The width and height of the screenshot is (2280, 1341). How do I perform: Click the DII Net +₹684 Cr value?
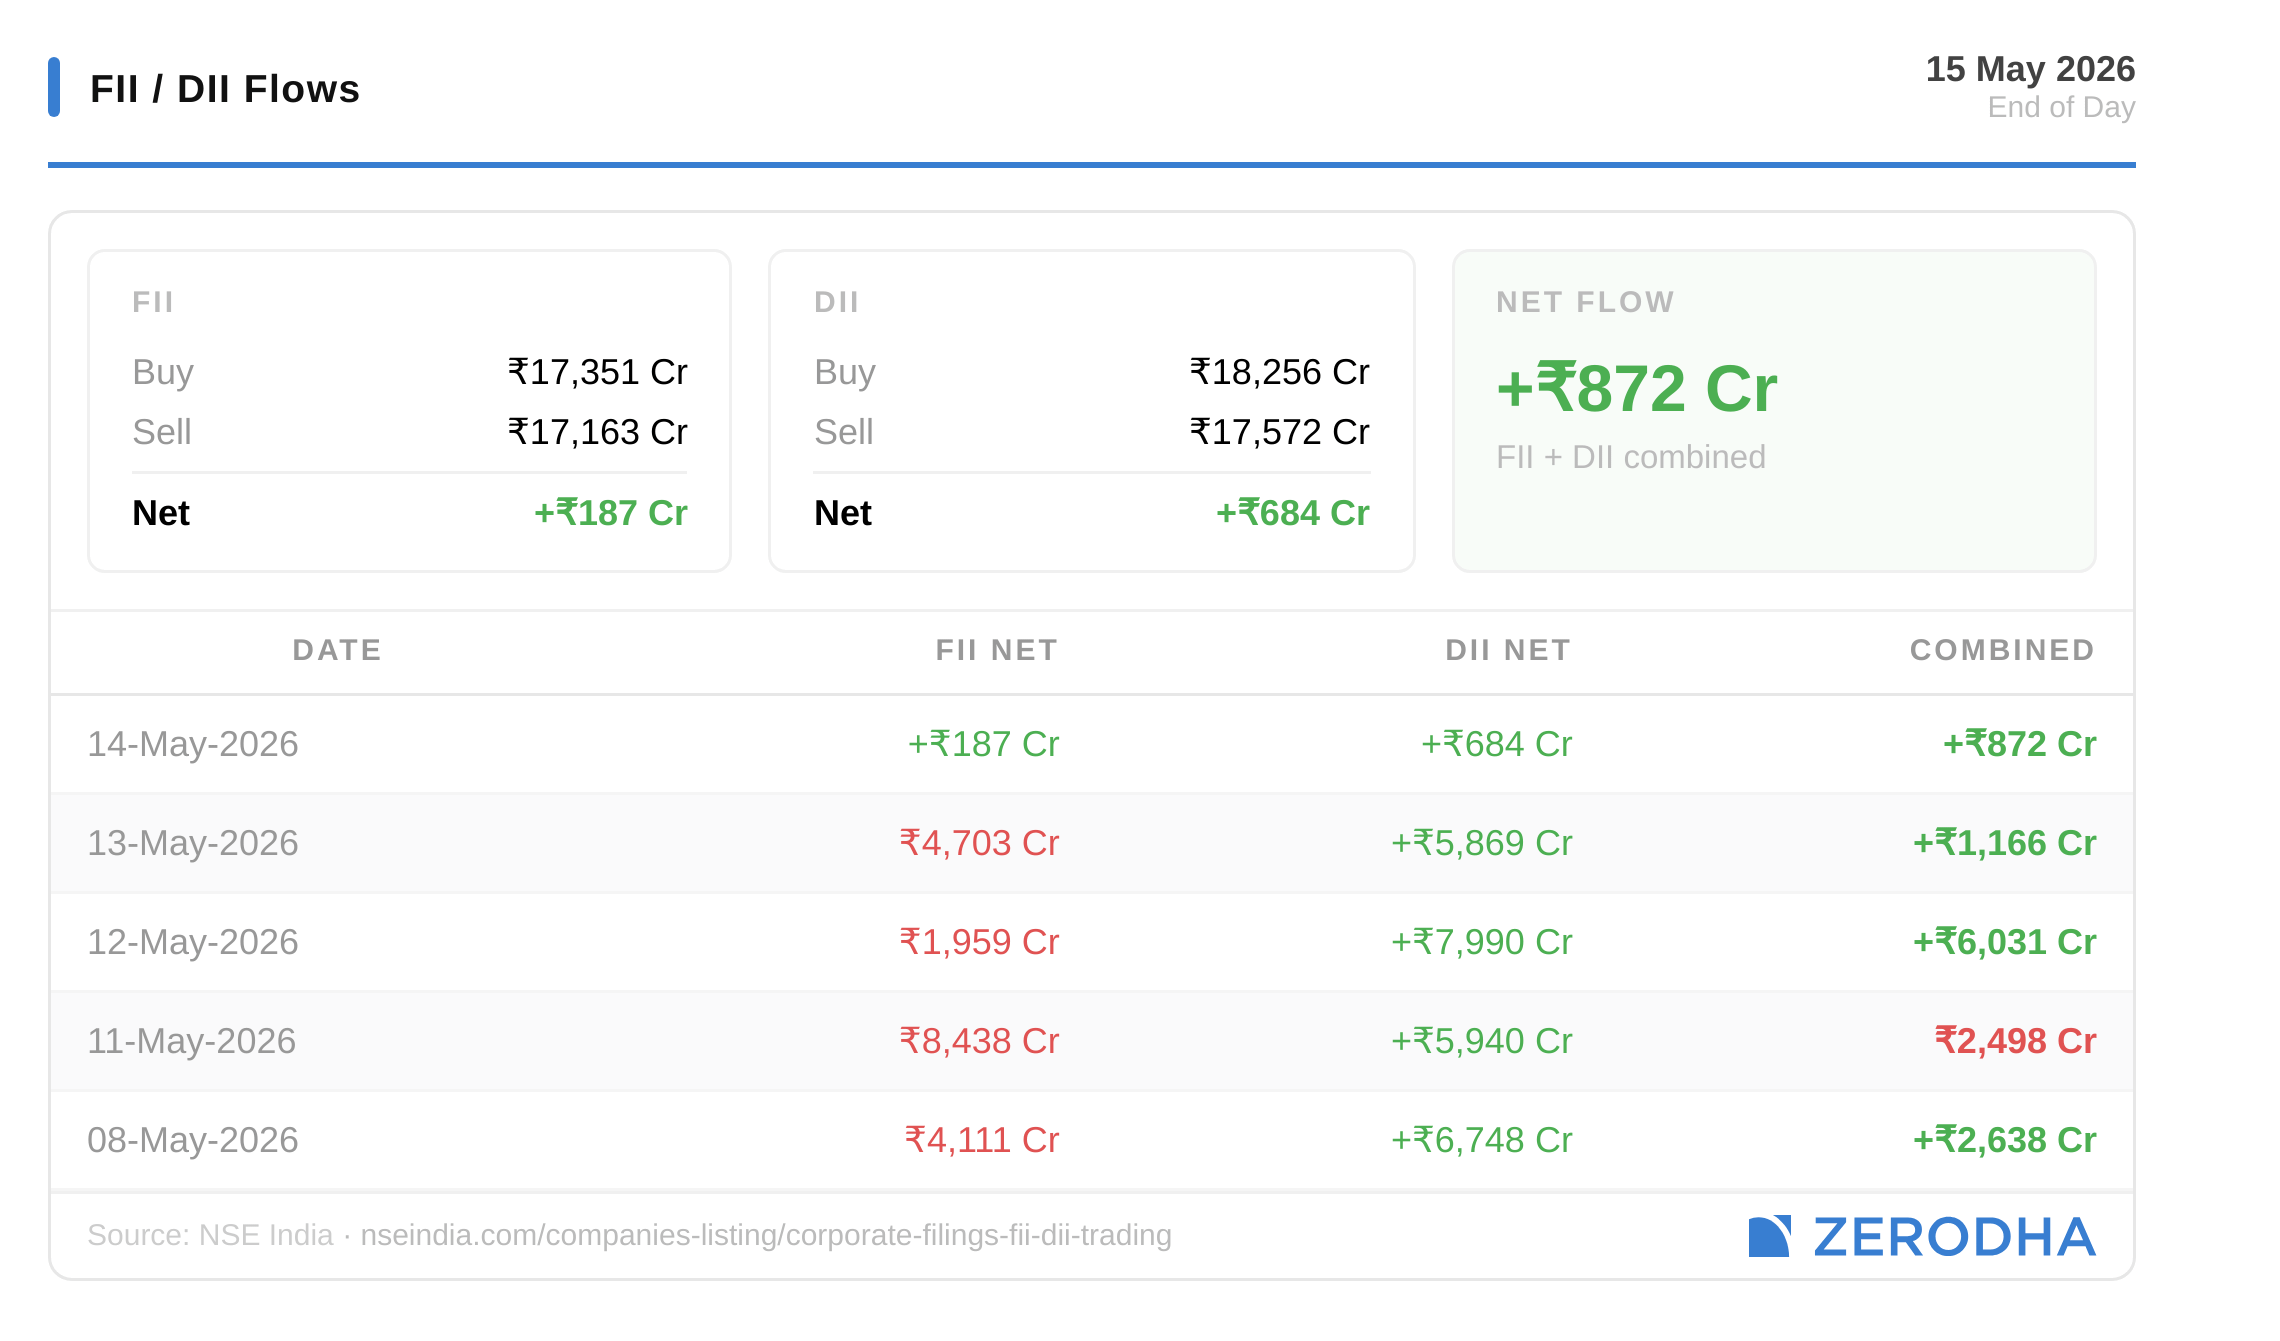(1292, 513)
